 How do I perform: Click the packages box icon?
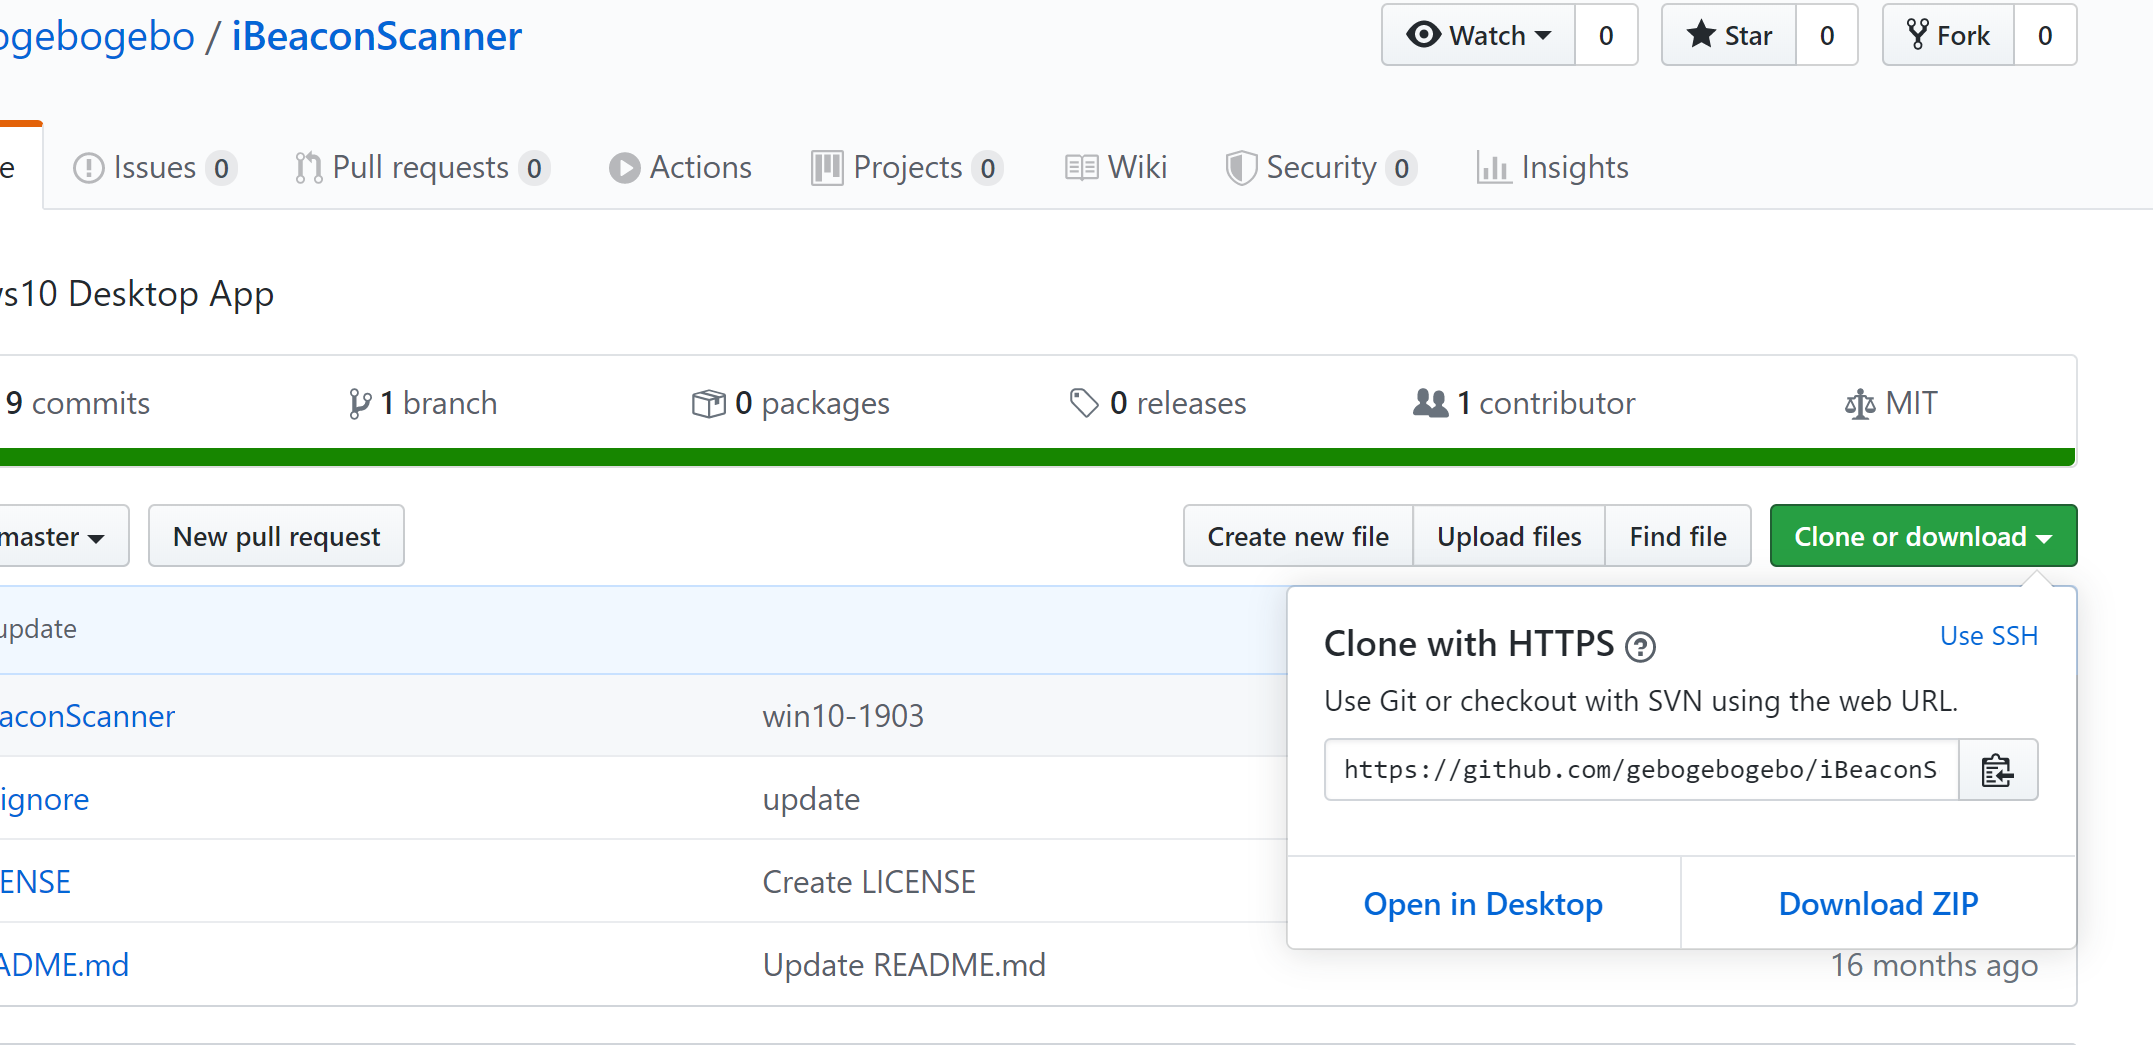(708, 404)
